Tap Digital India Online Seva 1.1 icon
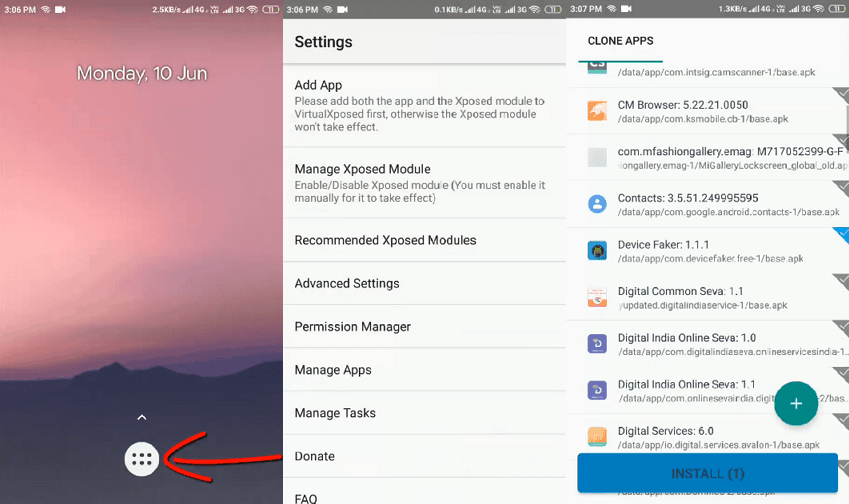Viewport: 849px width, 504px height. point(597,390)
